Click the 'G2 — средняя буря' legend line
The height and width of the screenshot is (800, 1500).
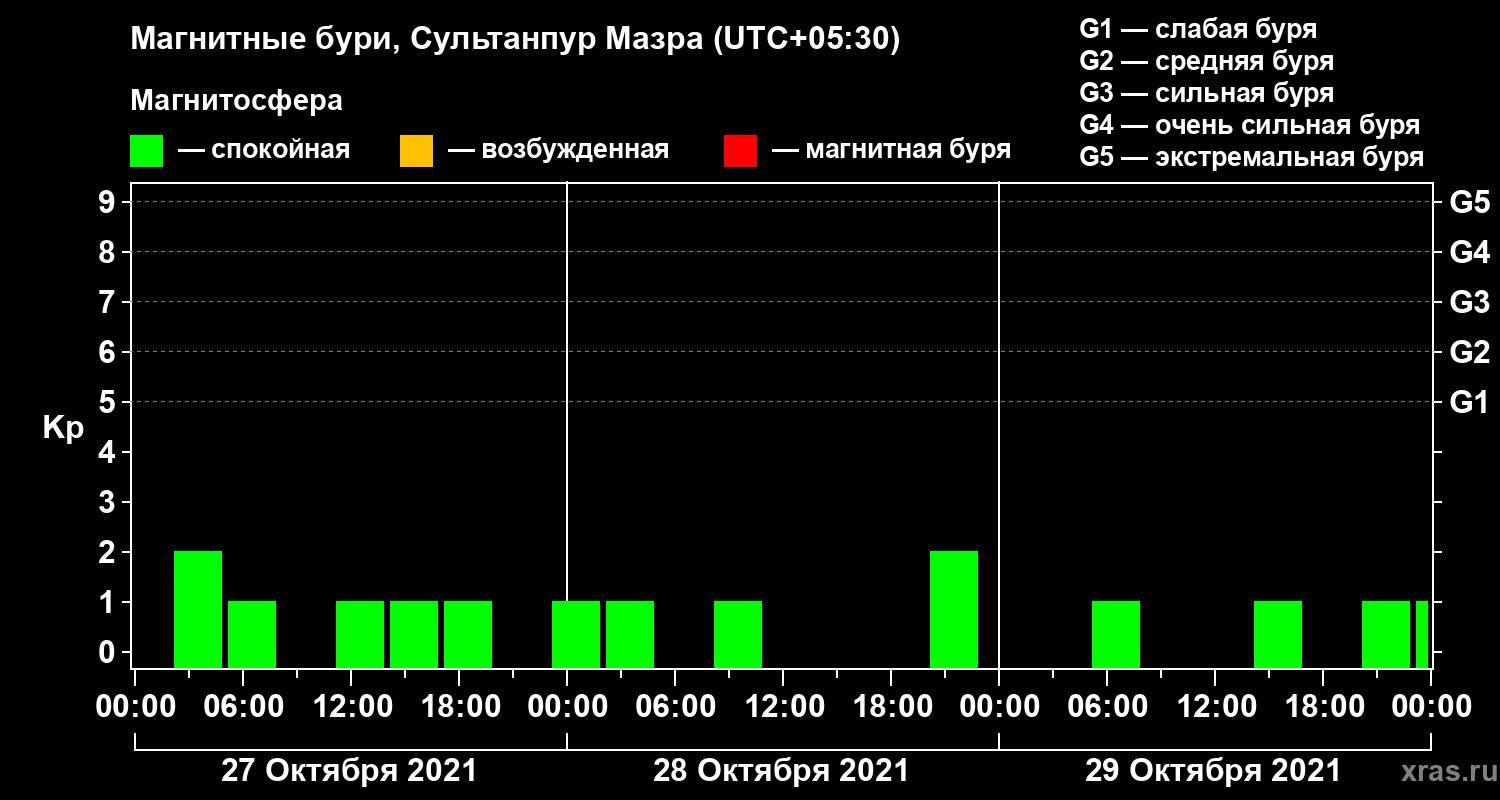tap(1206, 61)
